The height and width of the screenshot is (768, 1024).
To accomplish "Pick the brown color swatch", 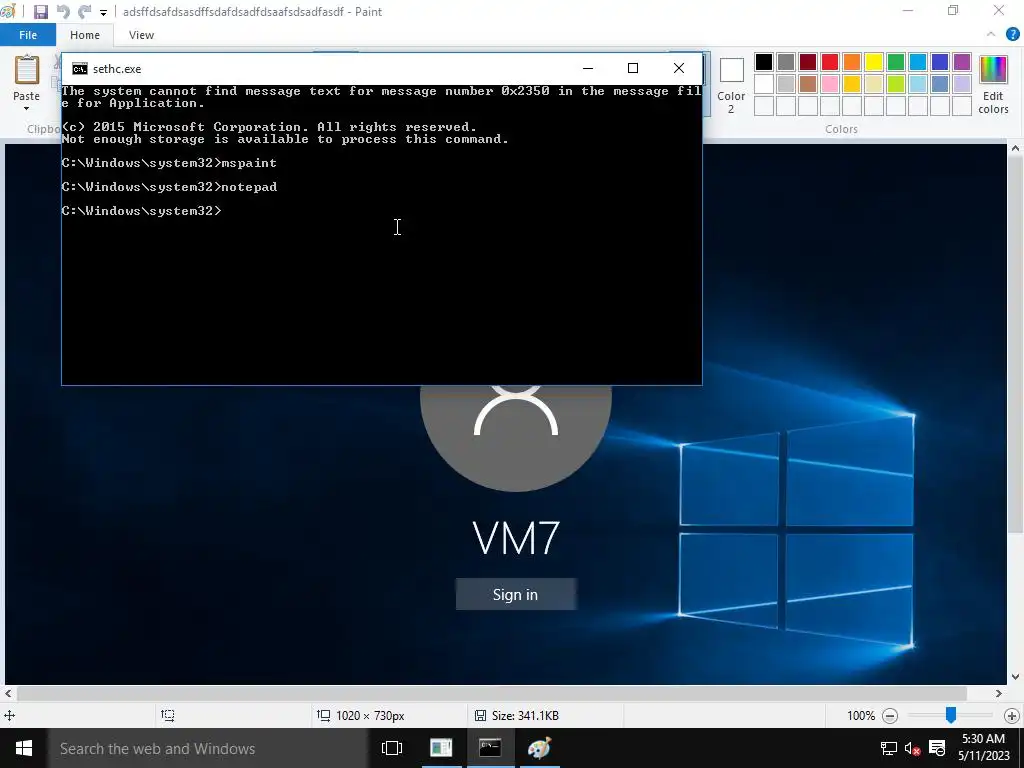I will pos(808,84).
